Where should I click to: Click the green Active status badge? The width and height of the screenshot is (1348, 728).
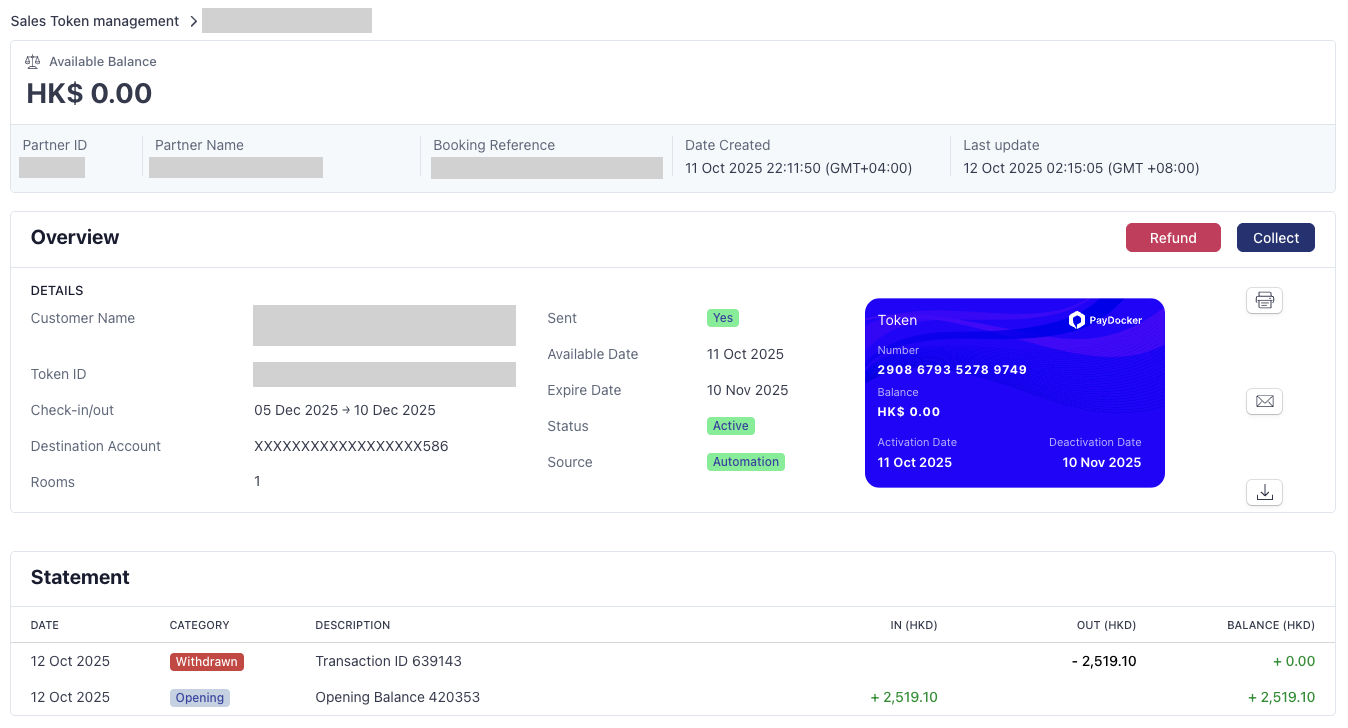click(x=730, y=426)
